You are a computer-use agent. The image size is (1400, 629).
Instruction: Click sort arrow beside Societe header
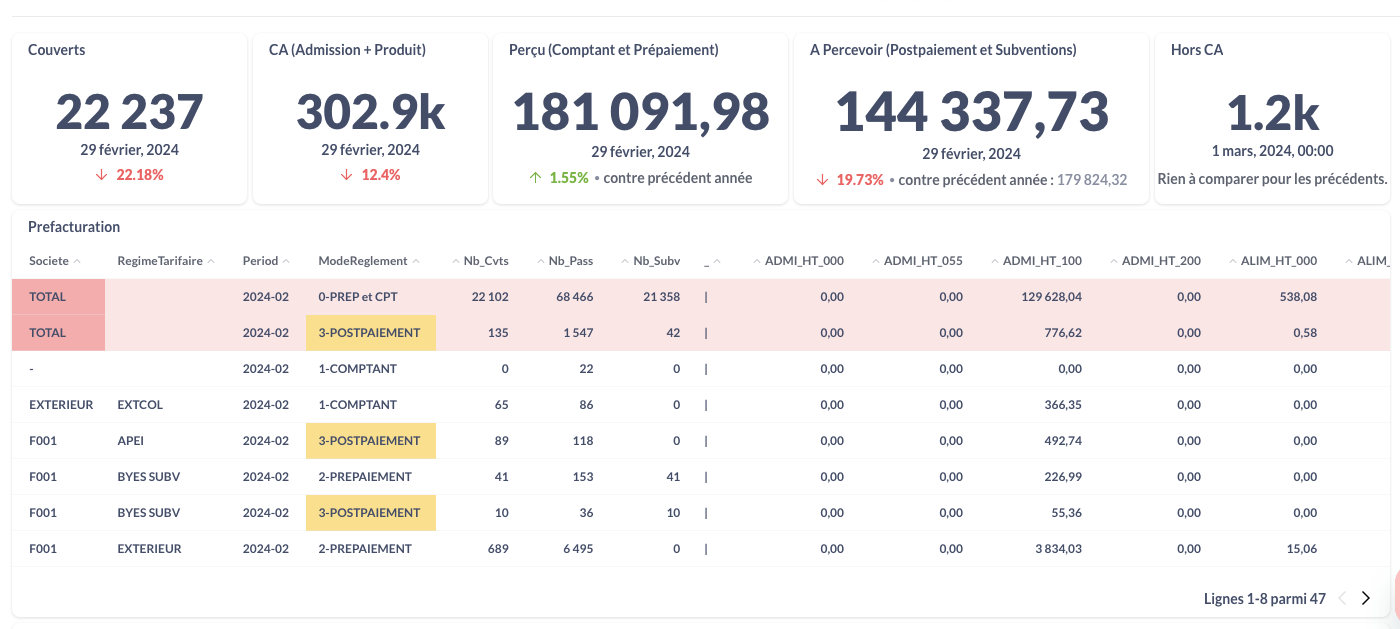77,261
